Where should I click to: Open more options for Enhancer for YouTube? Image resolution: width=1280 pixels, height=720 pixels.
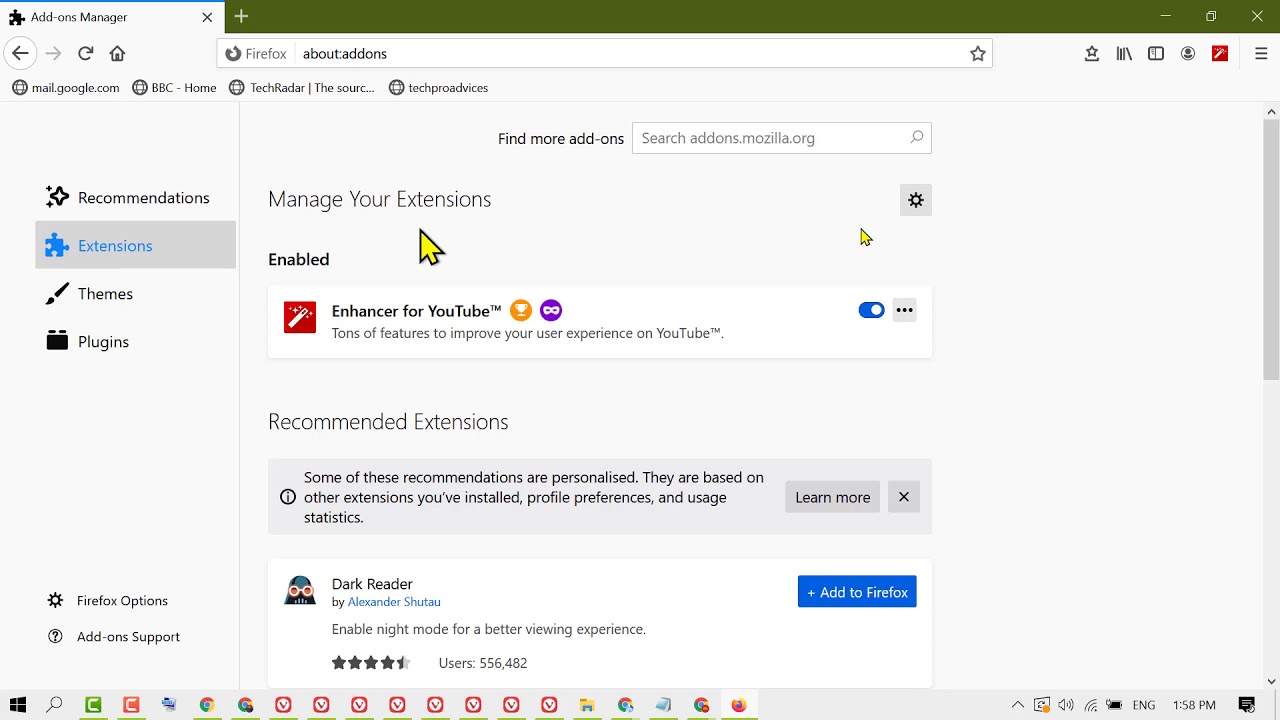pyautogui.click(x=904, y=310)
